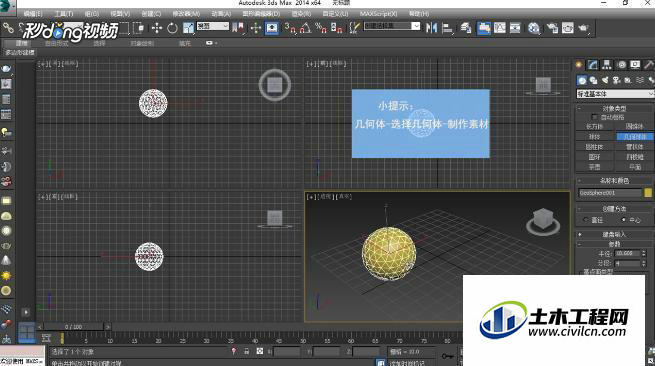
Task: Open the MAXScript (X) menu
Action: coord(378,14)
